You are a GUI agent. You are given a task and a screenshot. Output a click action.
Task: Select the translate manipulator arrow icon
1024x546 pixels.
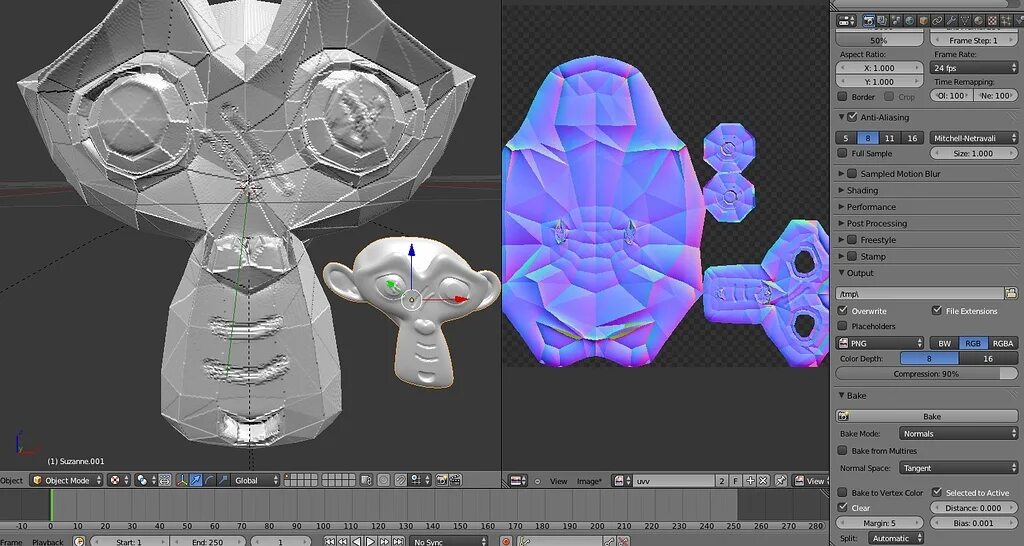pos(195,480)
